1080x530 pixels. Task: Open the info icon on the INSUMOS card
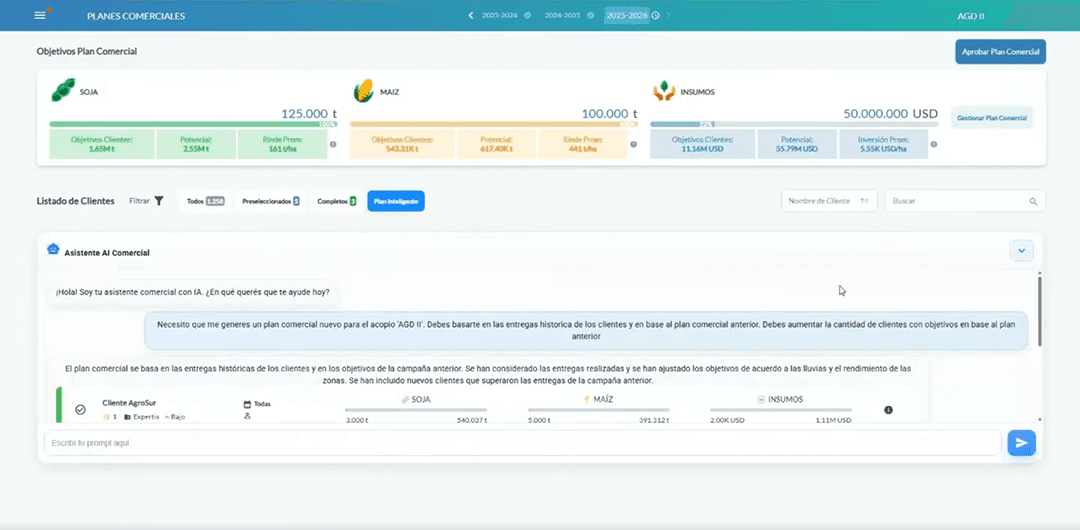click(x=933, y=145)
